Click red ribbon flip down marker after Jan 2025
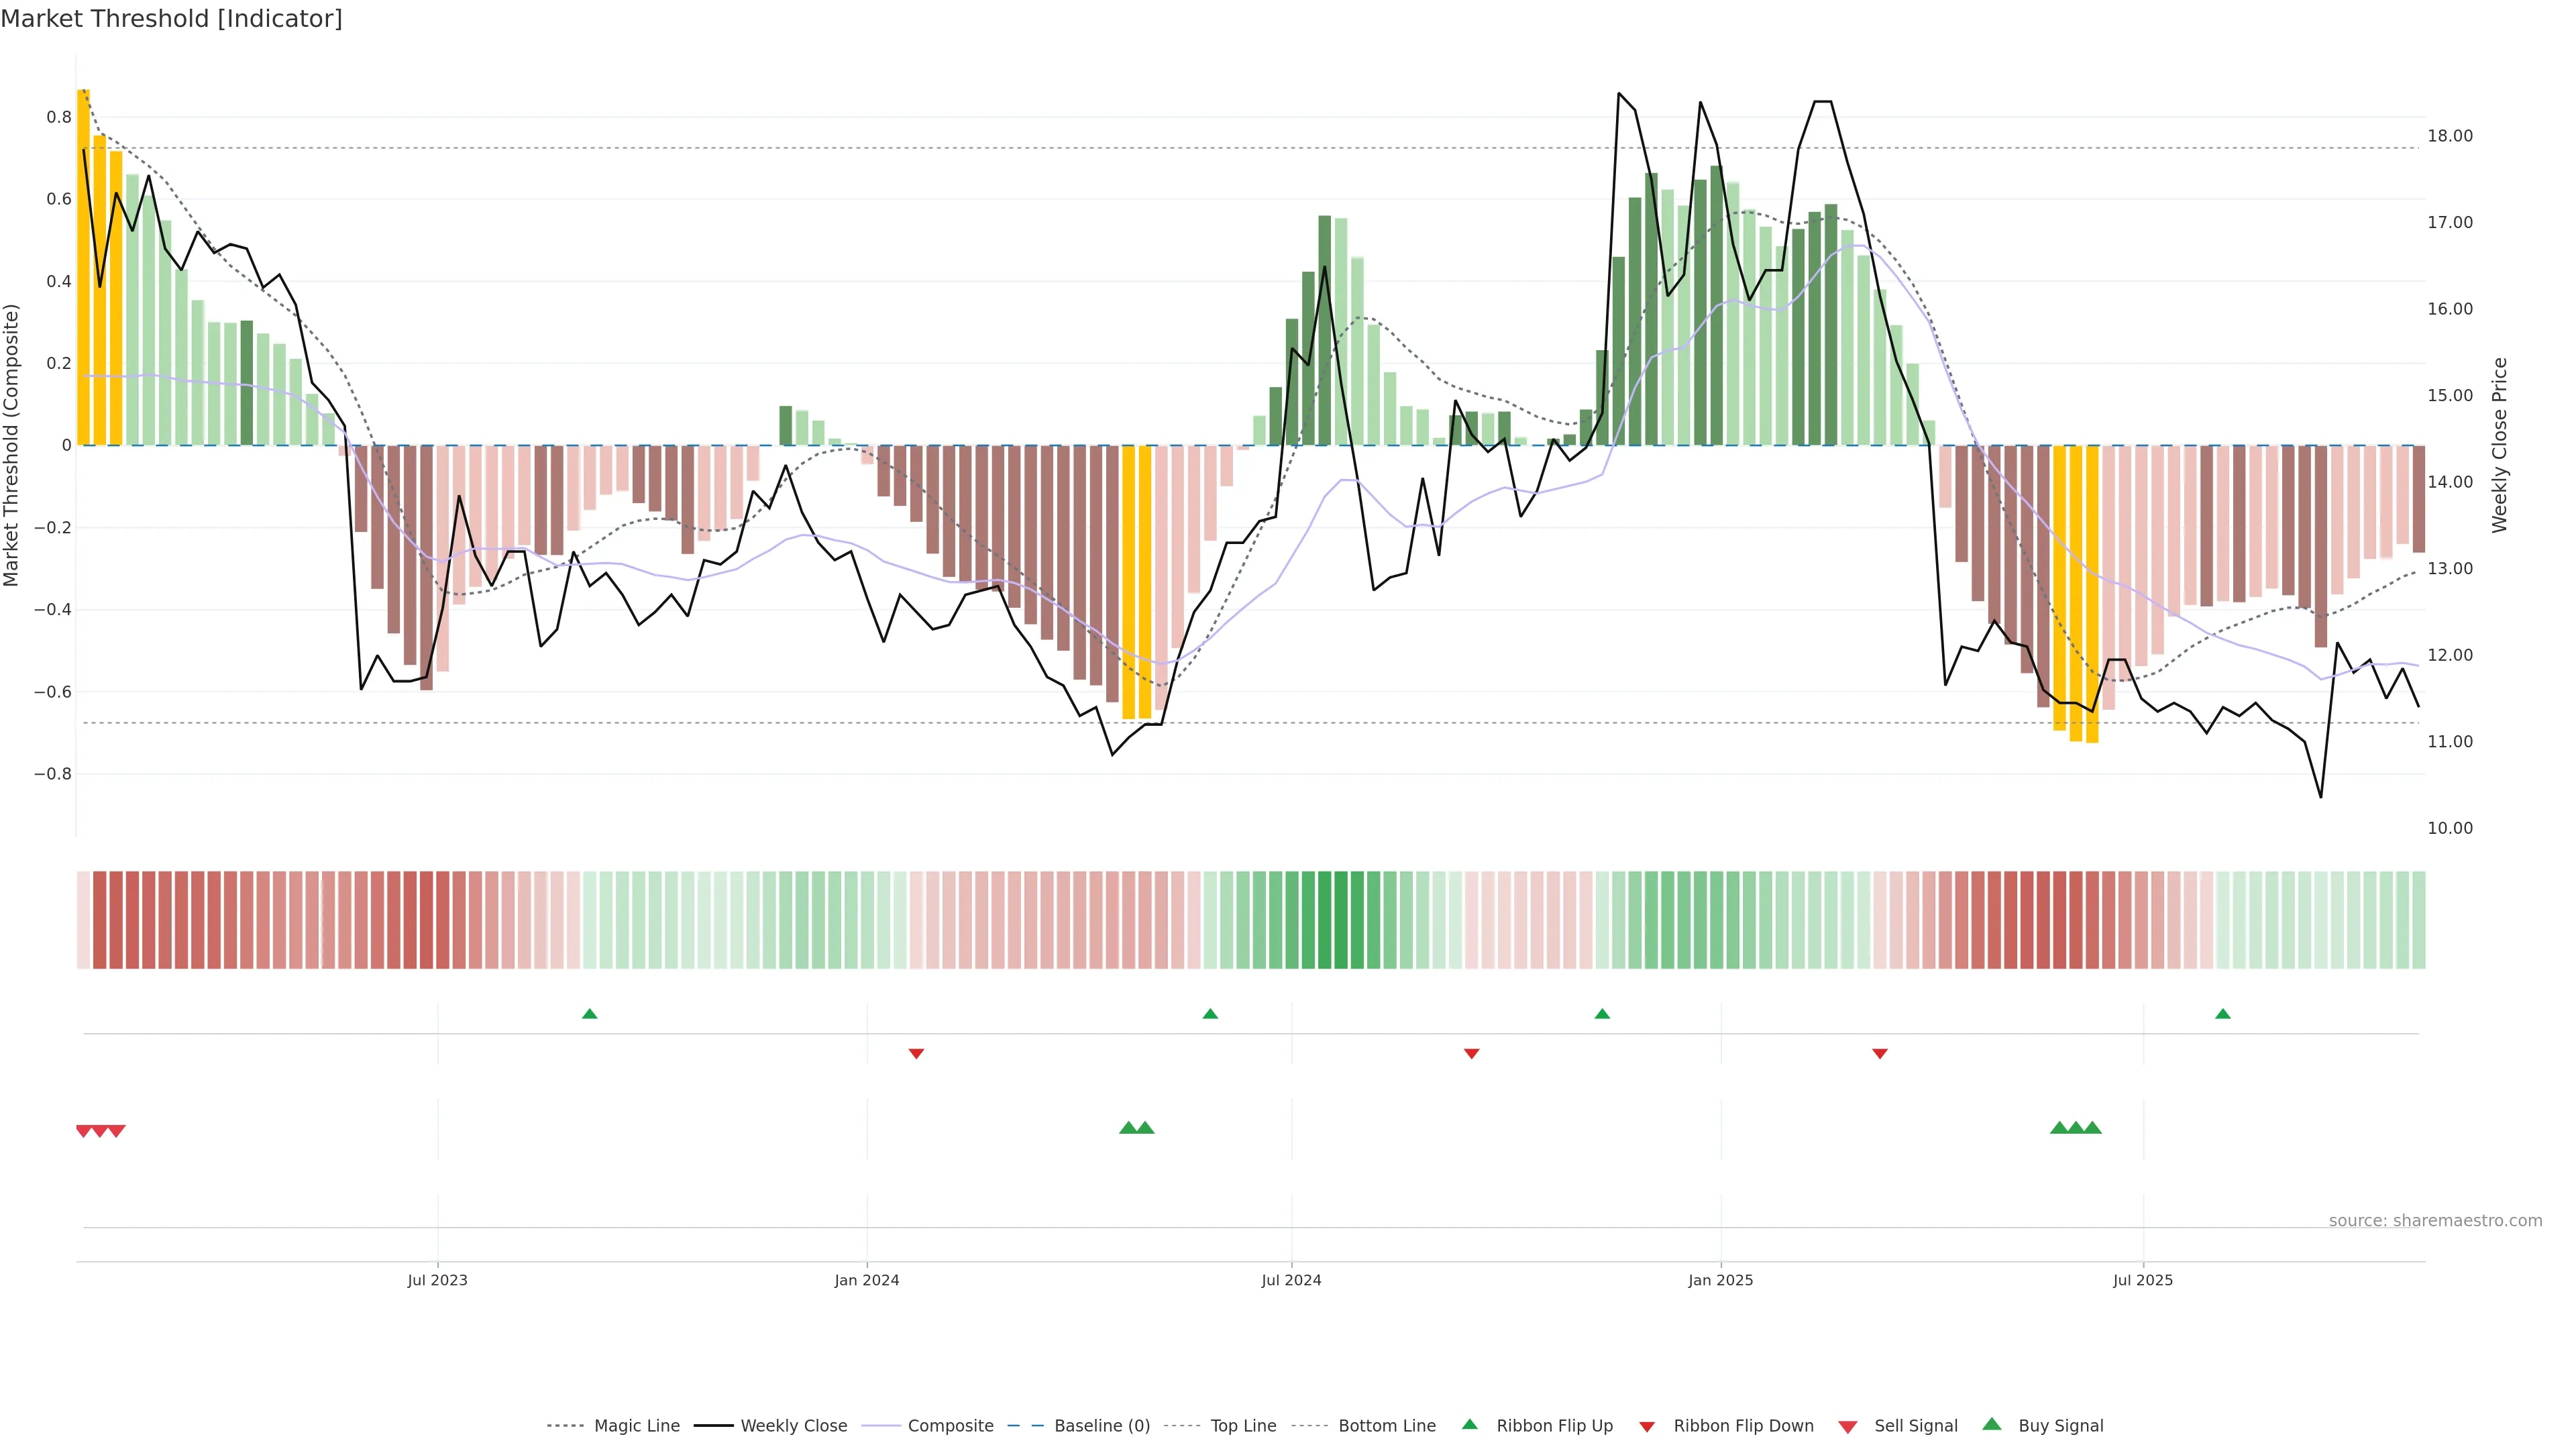Screen dimensions: 2576x1449 tap(1879, 1053)
